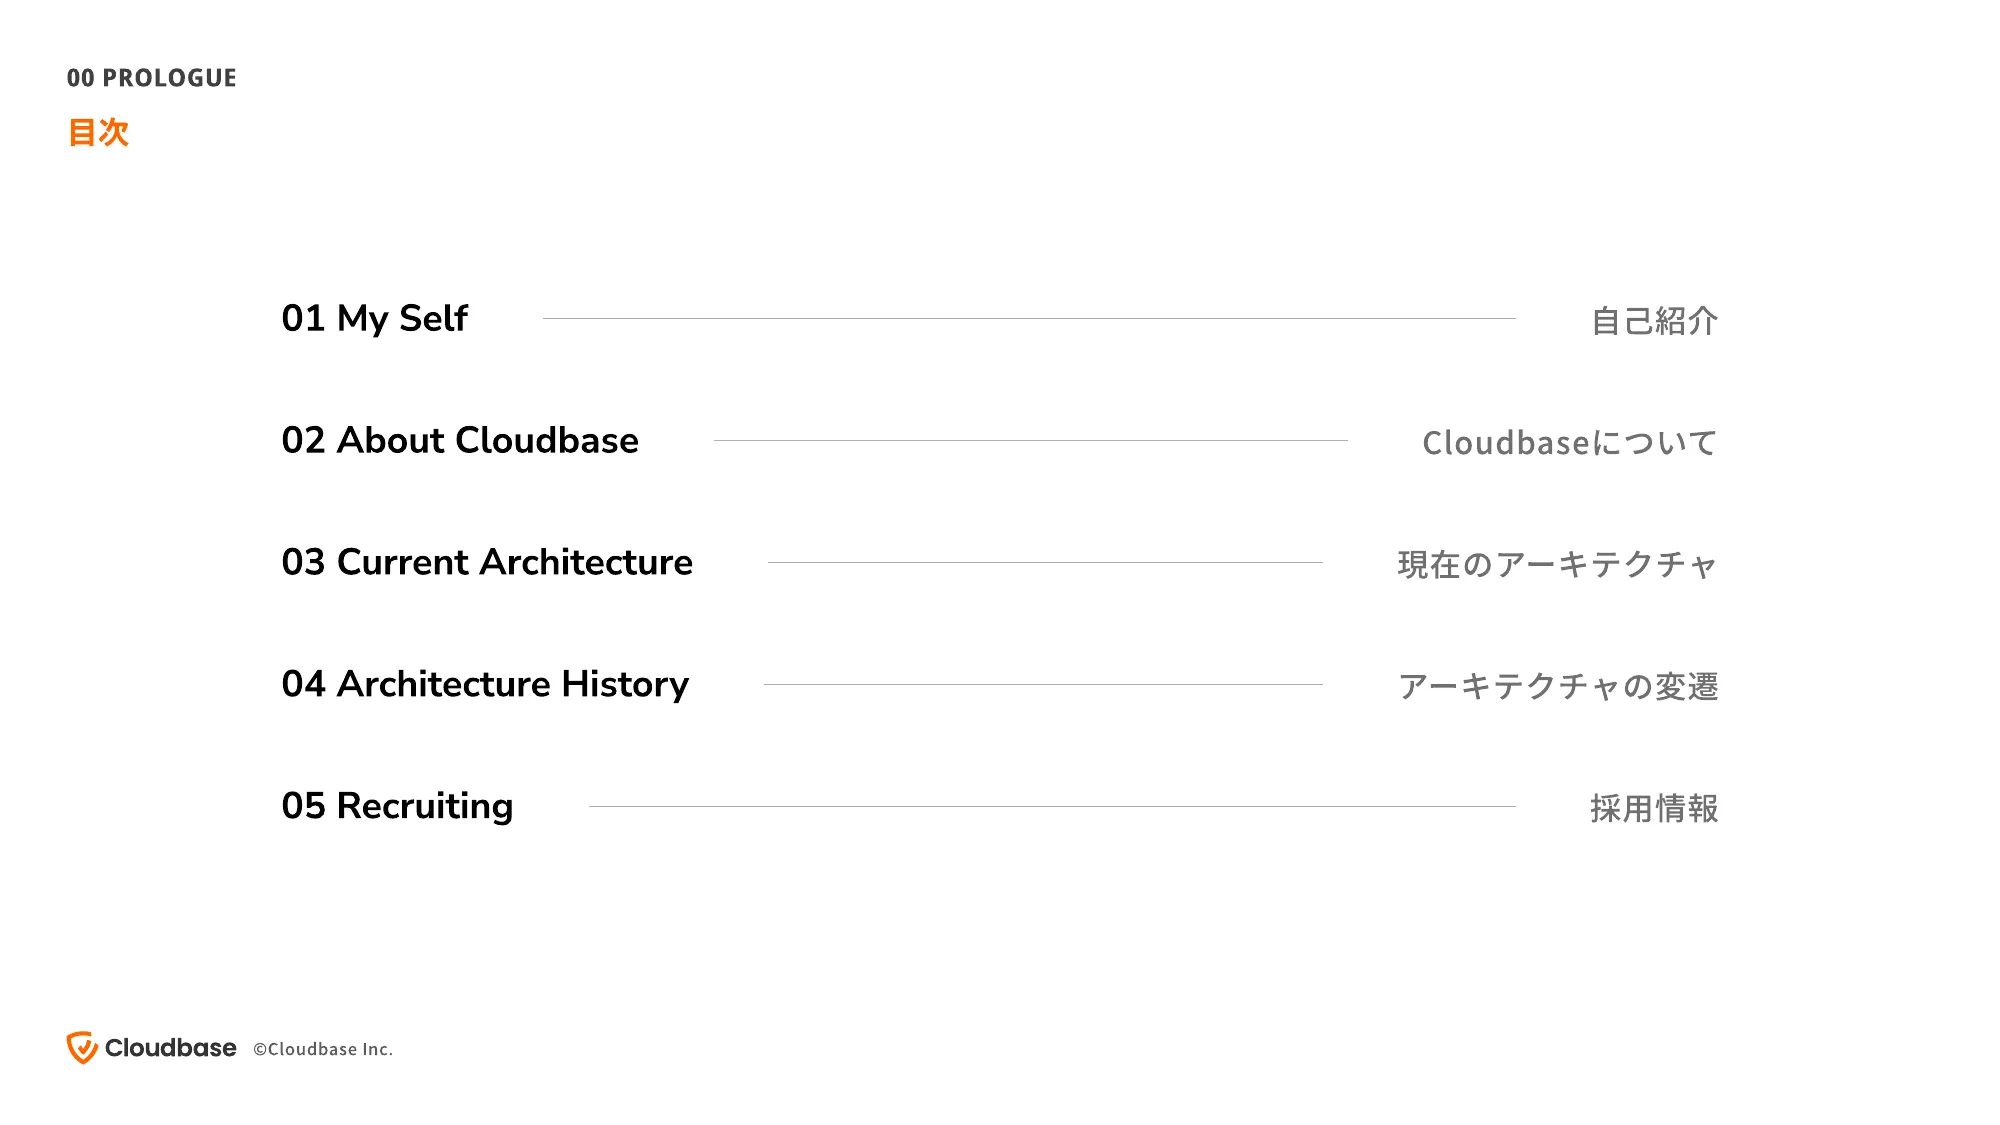Click the Cloudbase shield logo icon
Screen dimensions: 2000x1125
82,1048
